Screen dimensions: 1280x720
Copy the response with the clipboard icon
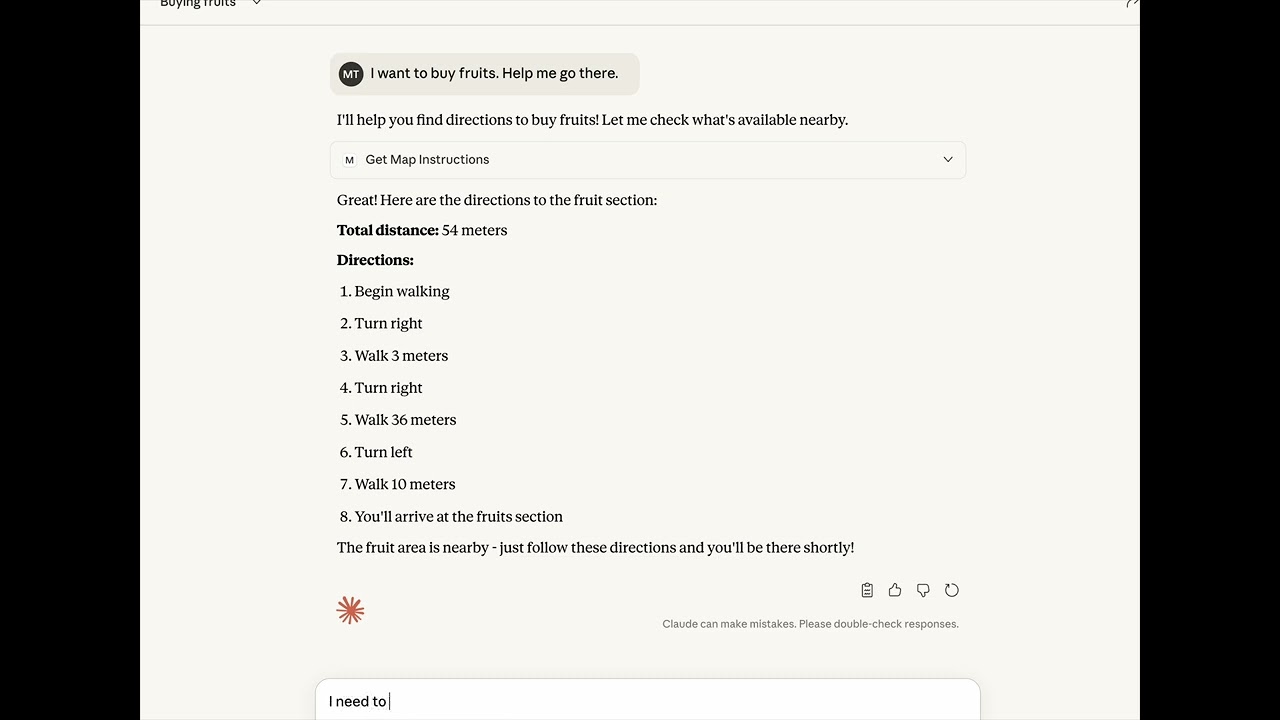[x=867, y=590]
